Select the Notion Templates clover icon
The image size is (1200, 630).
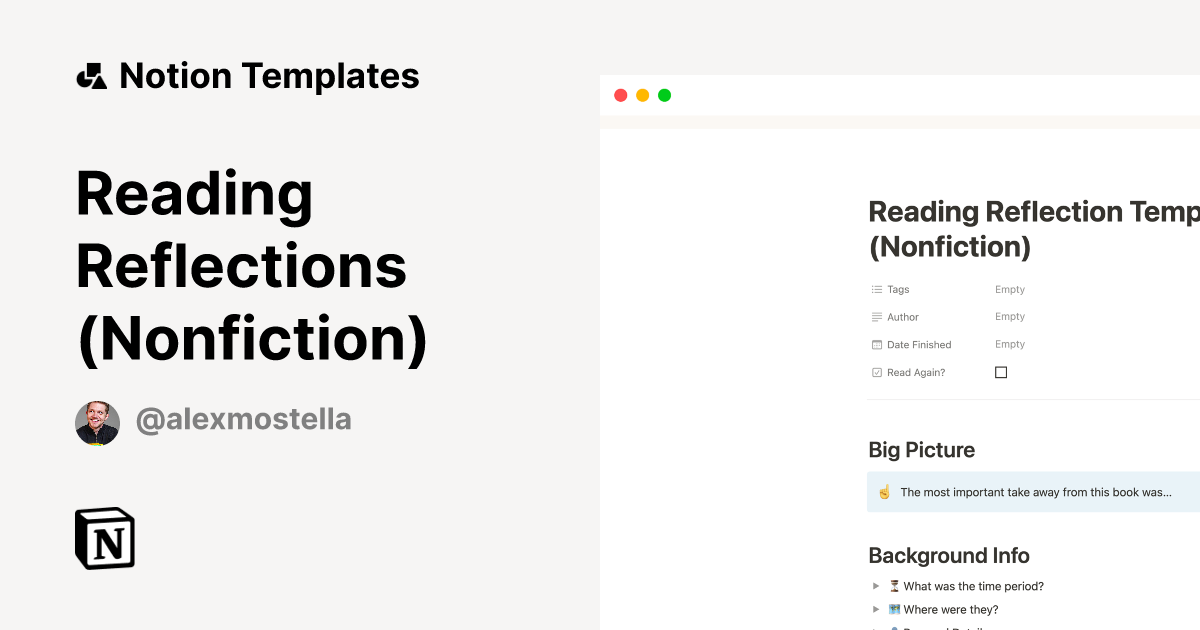pyautogui.click(x=91, y=75)
